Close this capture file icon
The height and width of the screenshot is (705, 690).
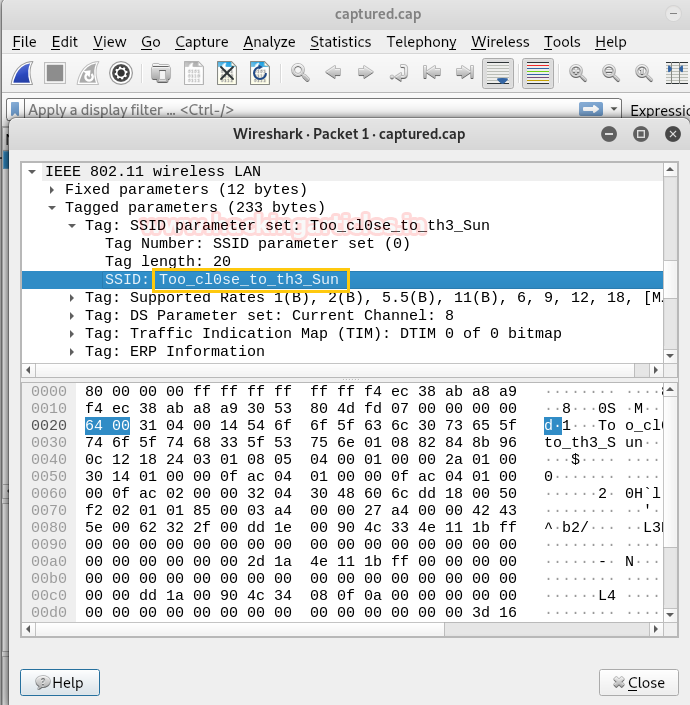[227, 73]
